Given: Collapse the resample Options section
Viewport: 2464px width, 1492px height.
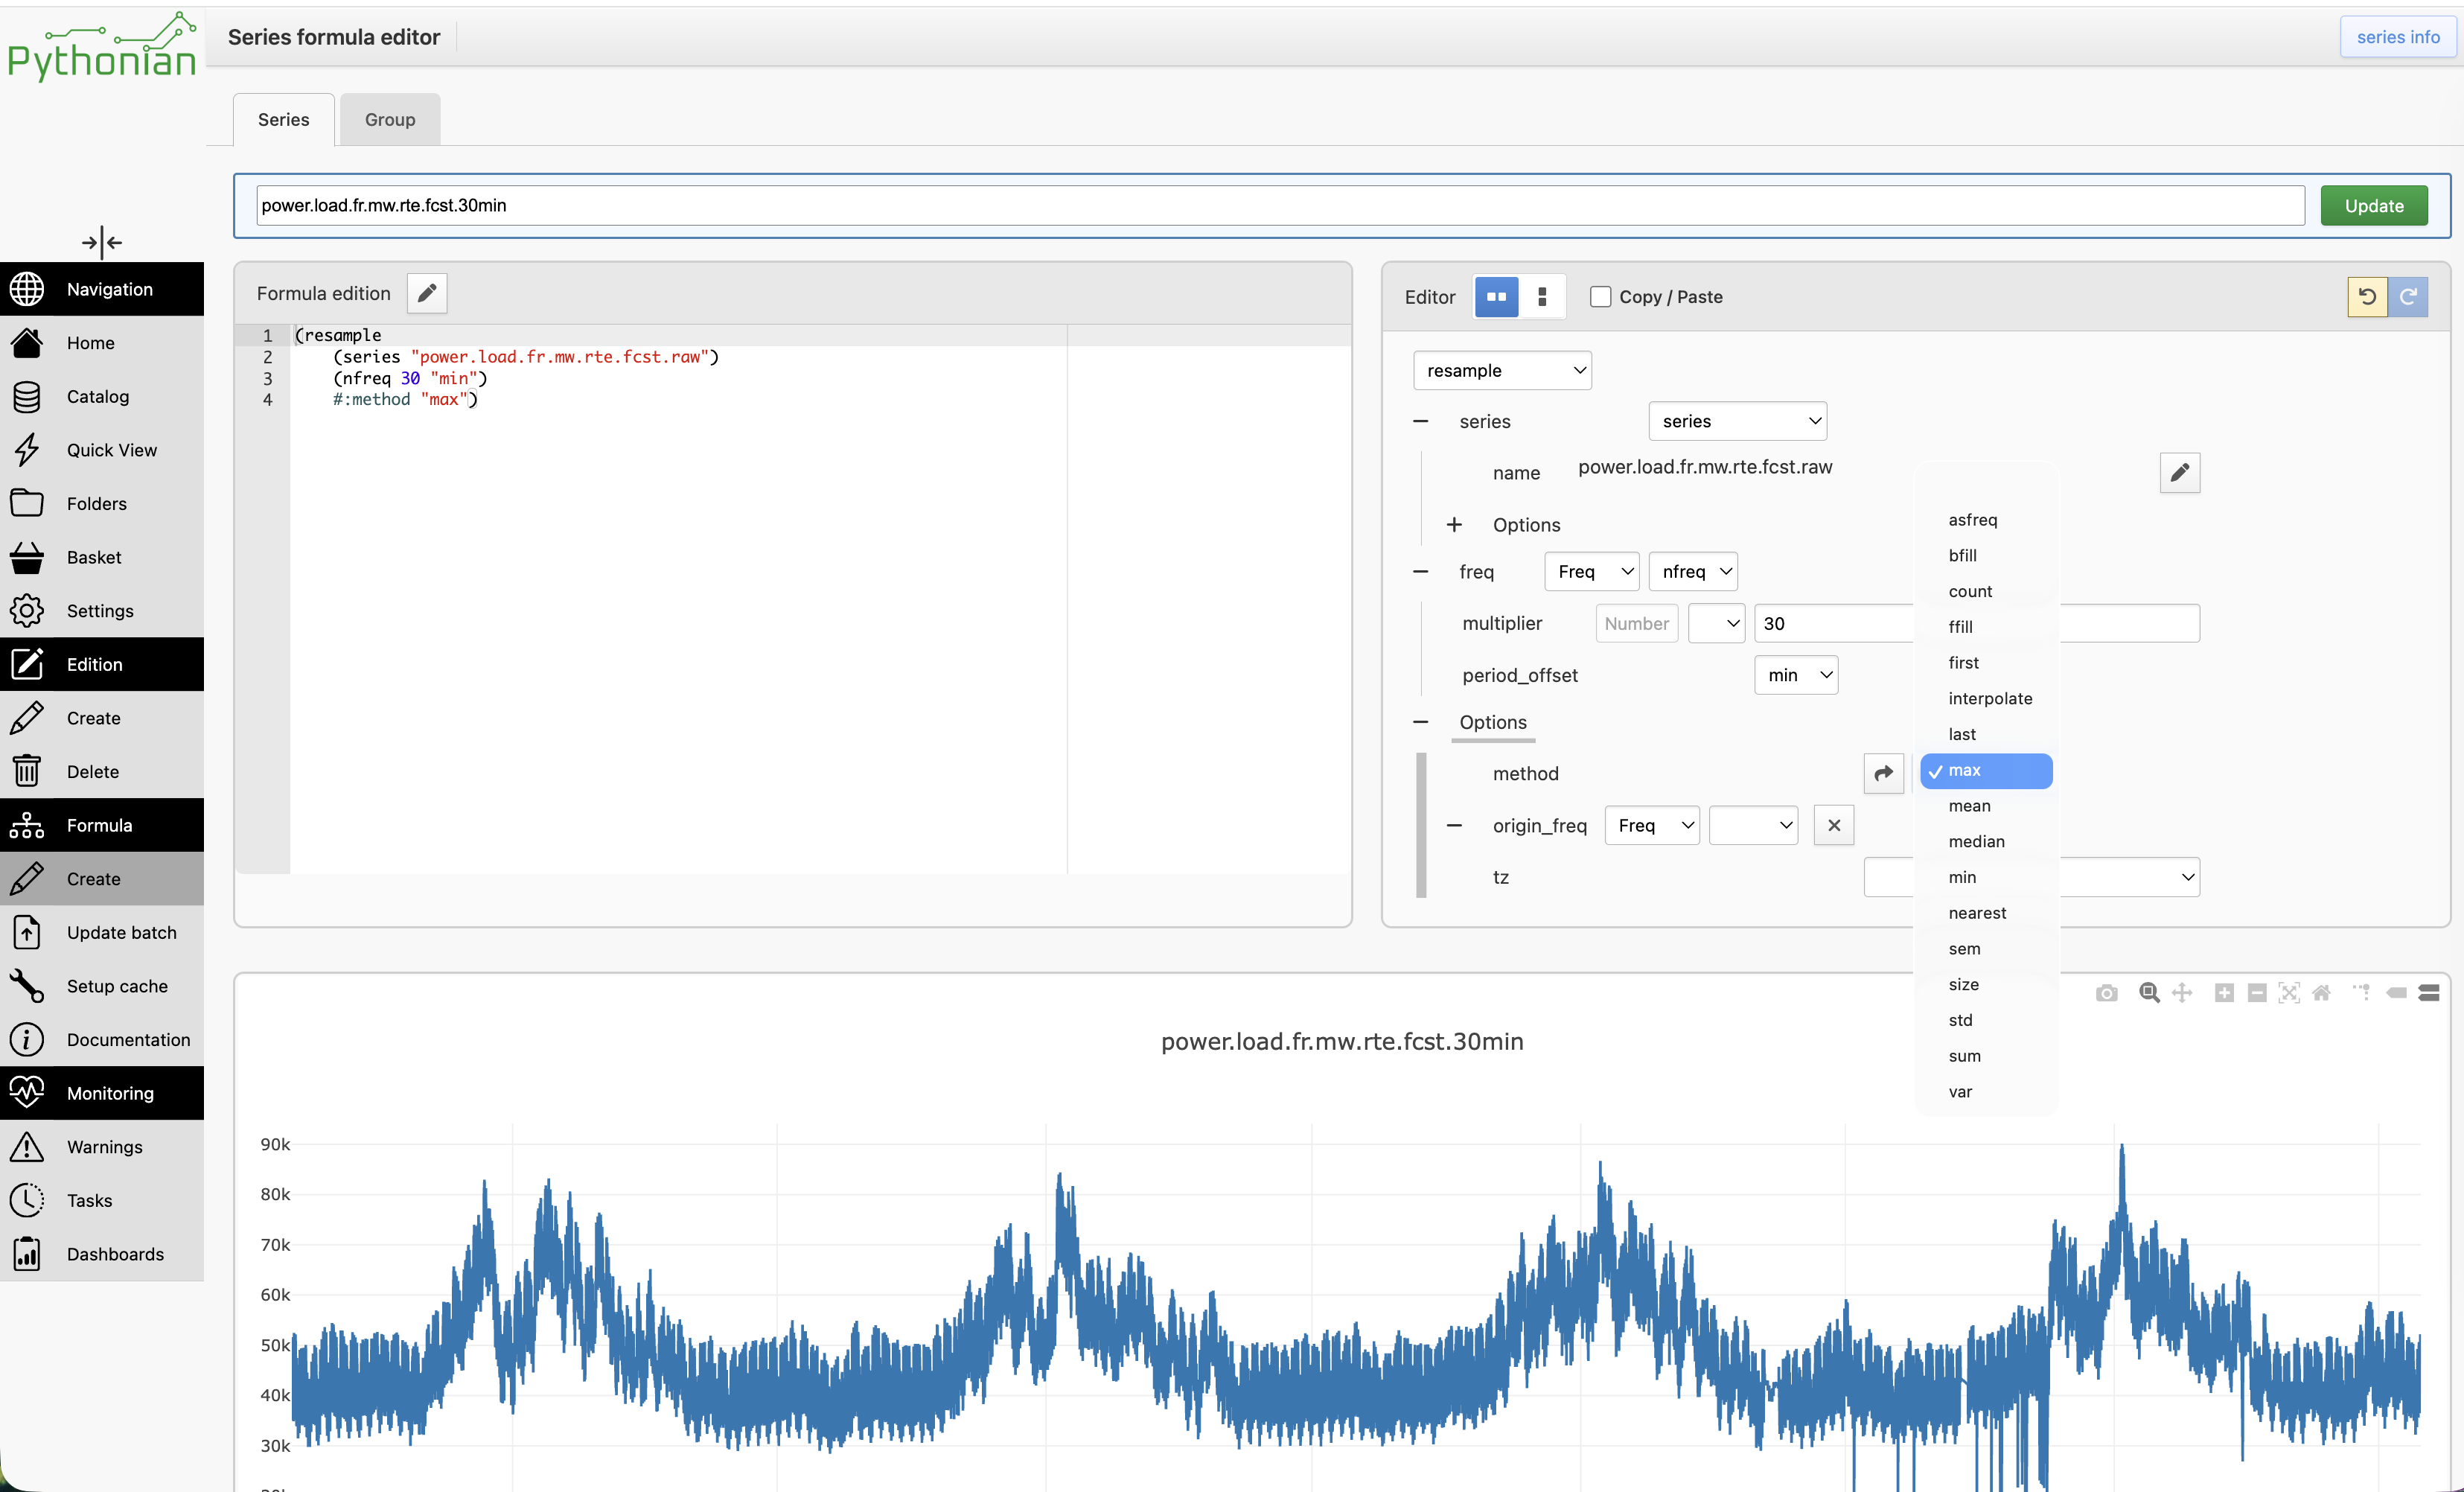Looking at the screenshot, I should [x=1420, y=722].
